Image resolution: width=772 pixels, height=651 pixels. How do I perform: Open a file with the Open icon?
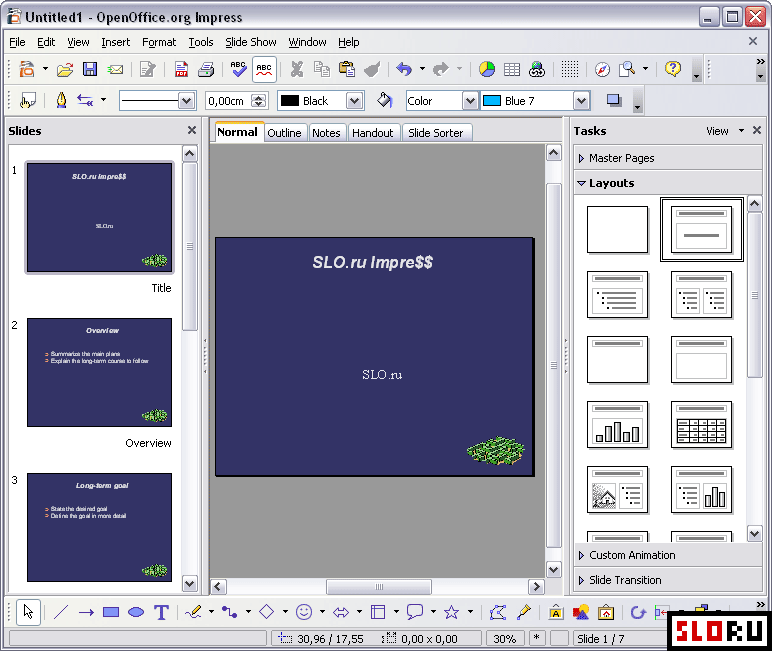[x=64, y=69]
